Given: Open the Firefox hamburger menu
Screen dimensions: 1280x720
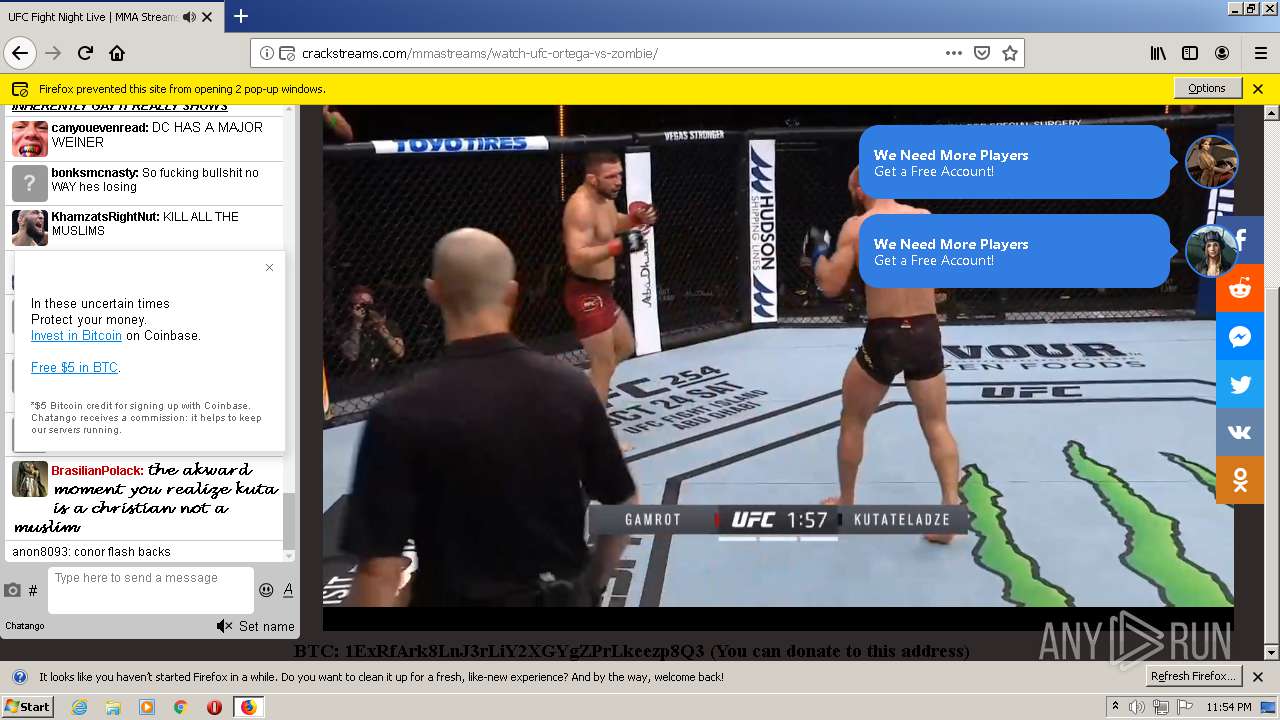Looking at the screenshot, I should pos(1261,53).
